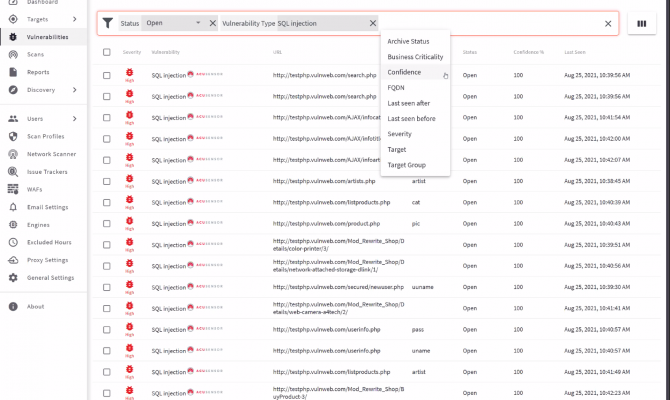The height and width of the screenshot is (400, 670).
Task: Click the 'pic' parameter cell
Action: click(x=415, y=224)
